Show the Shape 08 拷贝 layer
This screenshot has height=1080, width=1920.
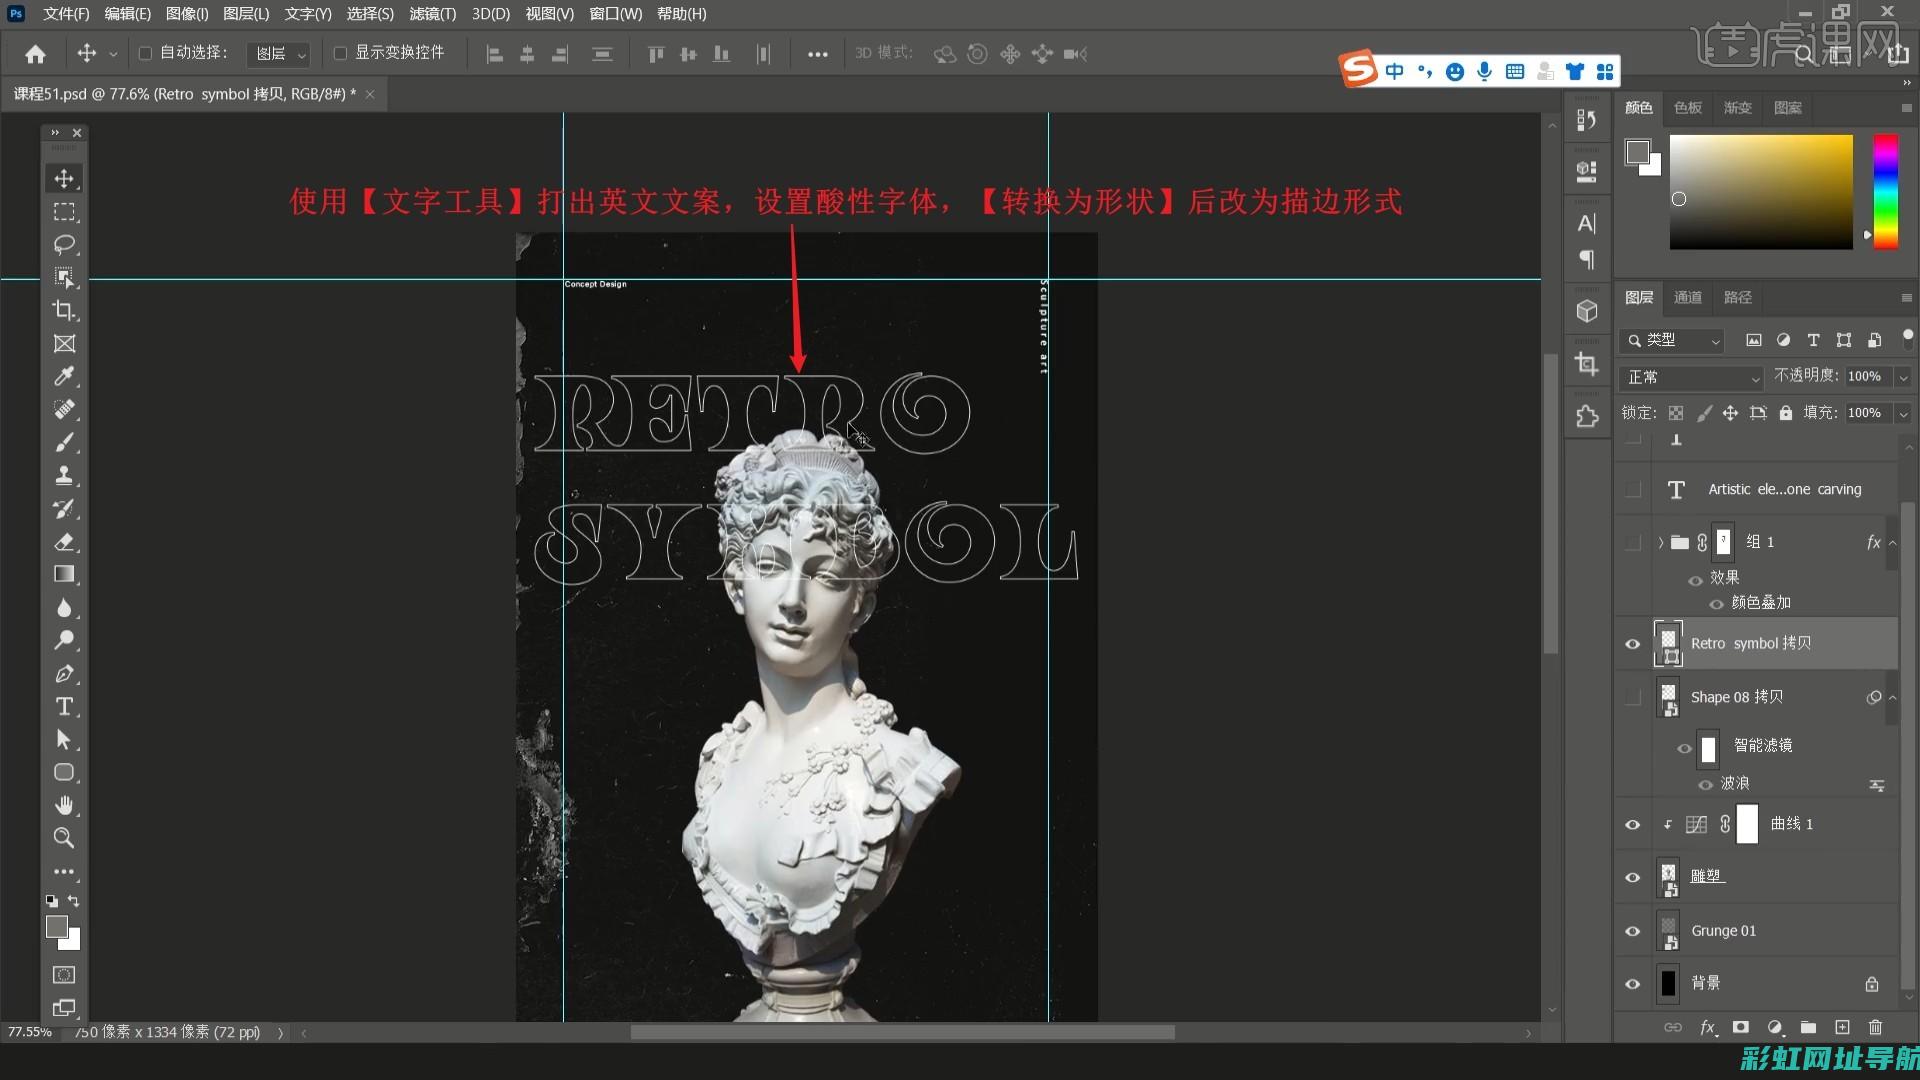pos(1633,697)
